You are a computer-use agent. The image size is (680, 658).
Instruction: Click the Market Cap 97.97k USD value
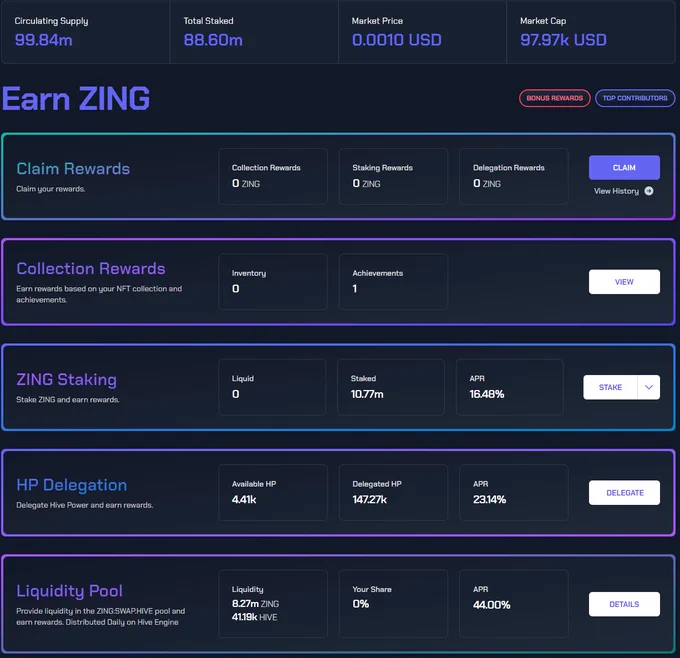pyautogui.click(x=563, y=40)
